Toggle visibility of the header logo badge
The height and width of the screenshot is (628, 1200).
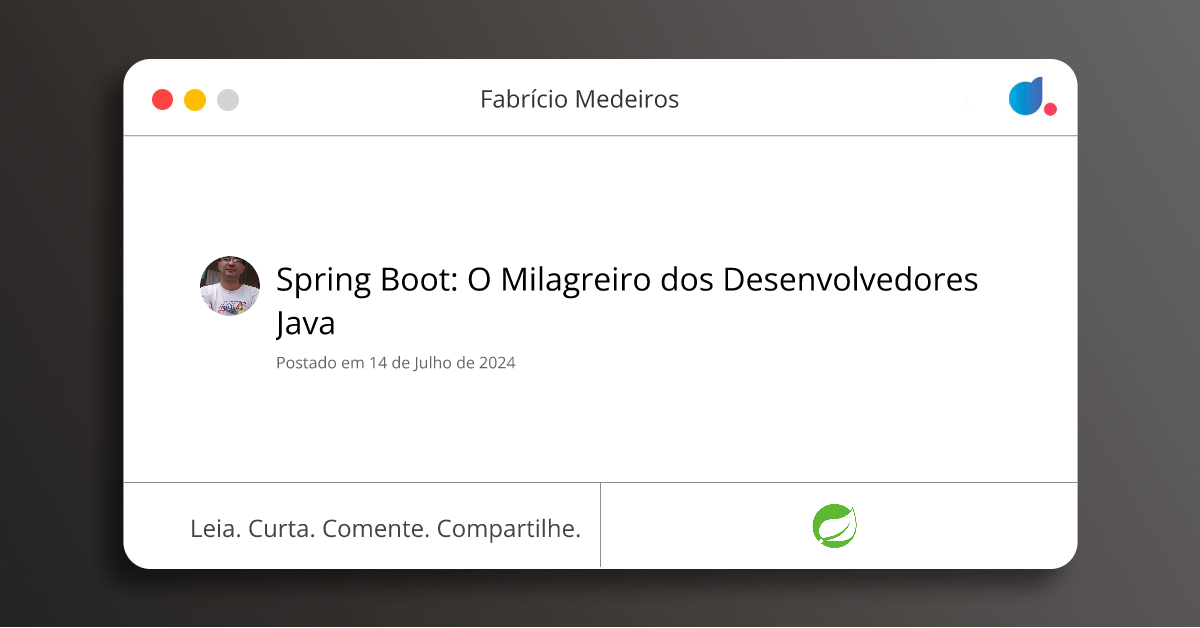point(1030,99)
